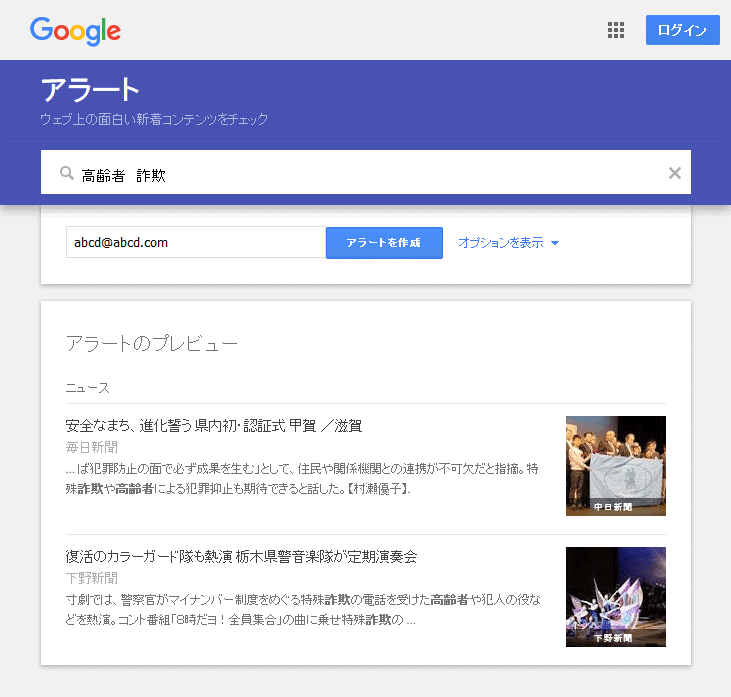
Task: Click the ニュース section label
Action: click(x=88, y=388)
